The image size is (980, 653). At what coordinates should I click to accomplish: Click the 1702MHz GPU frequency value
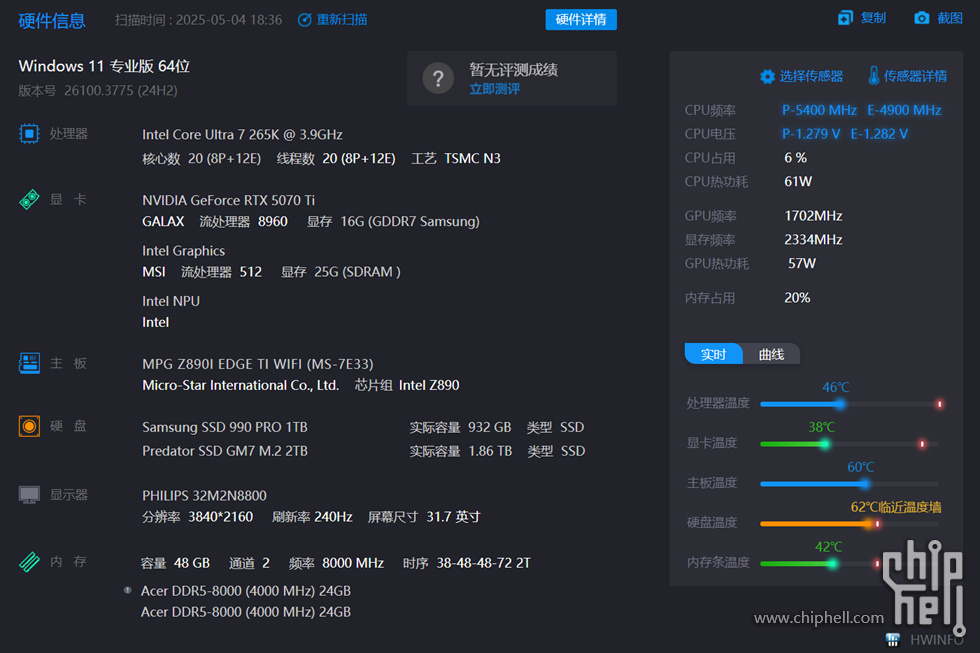click(x=813, y=216)
